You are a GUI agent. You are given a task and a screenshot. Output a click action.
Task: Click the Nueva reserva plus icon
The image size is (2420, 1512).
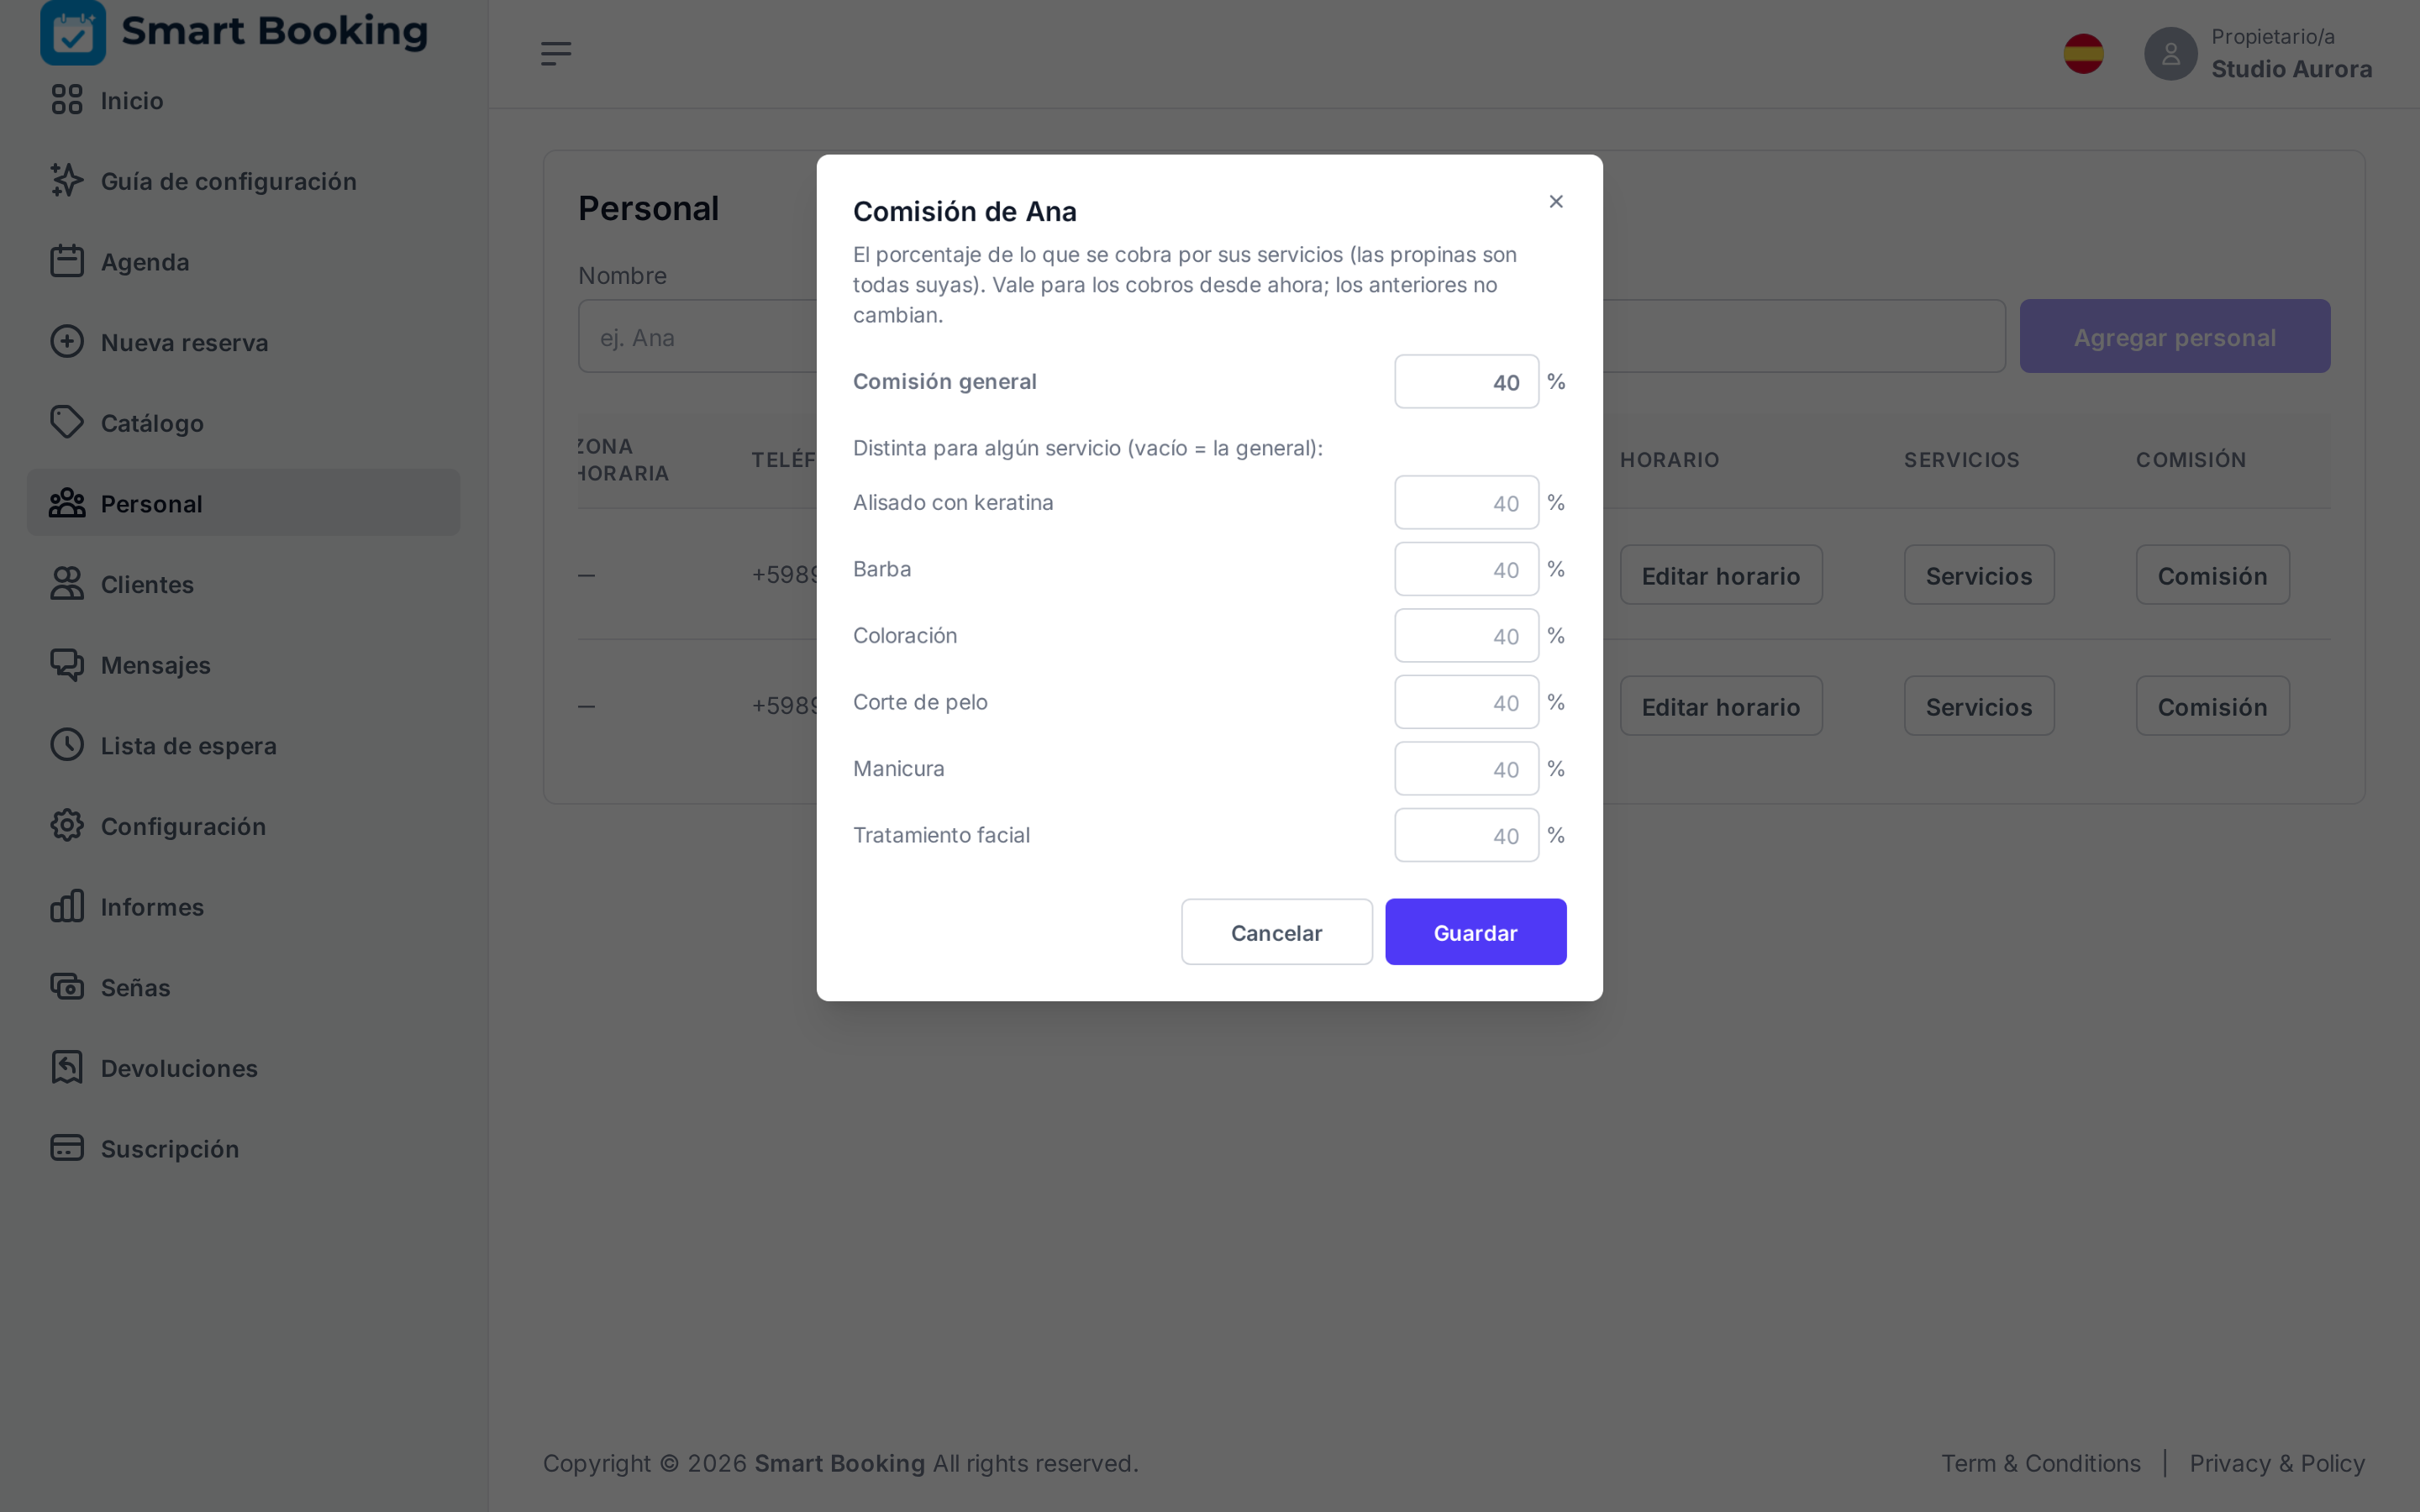[67, 342]
